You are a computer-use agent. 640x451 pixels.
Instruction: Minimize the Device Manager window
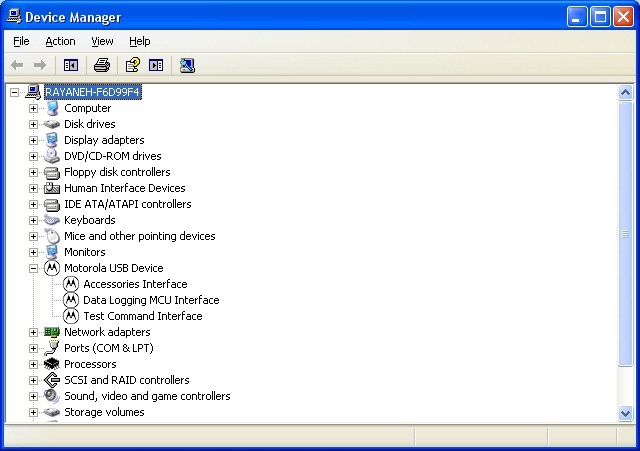coord(577,17)
